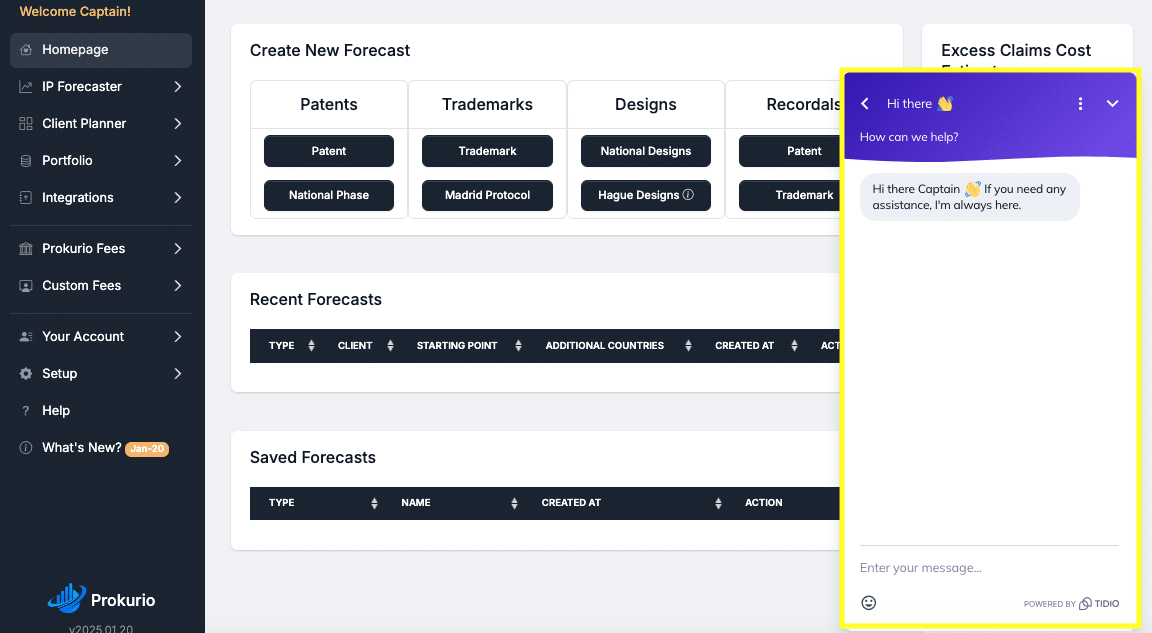Click the Madrid Protocol button
This screenshot has height=633, width=1152.
pyautogui.click(x=487, y=195)
